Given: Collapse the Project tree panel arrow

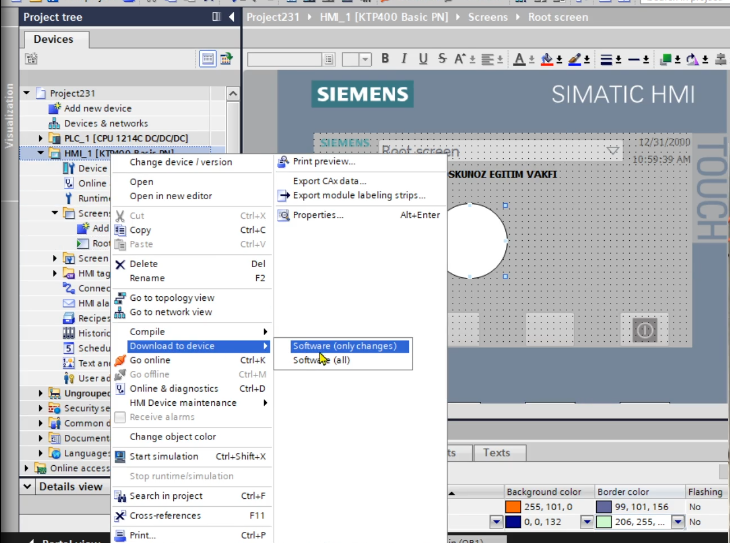Looking at the screenshot, I should pyautogui.click(x=232, y=17).
